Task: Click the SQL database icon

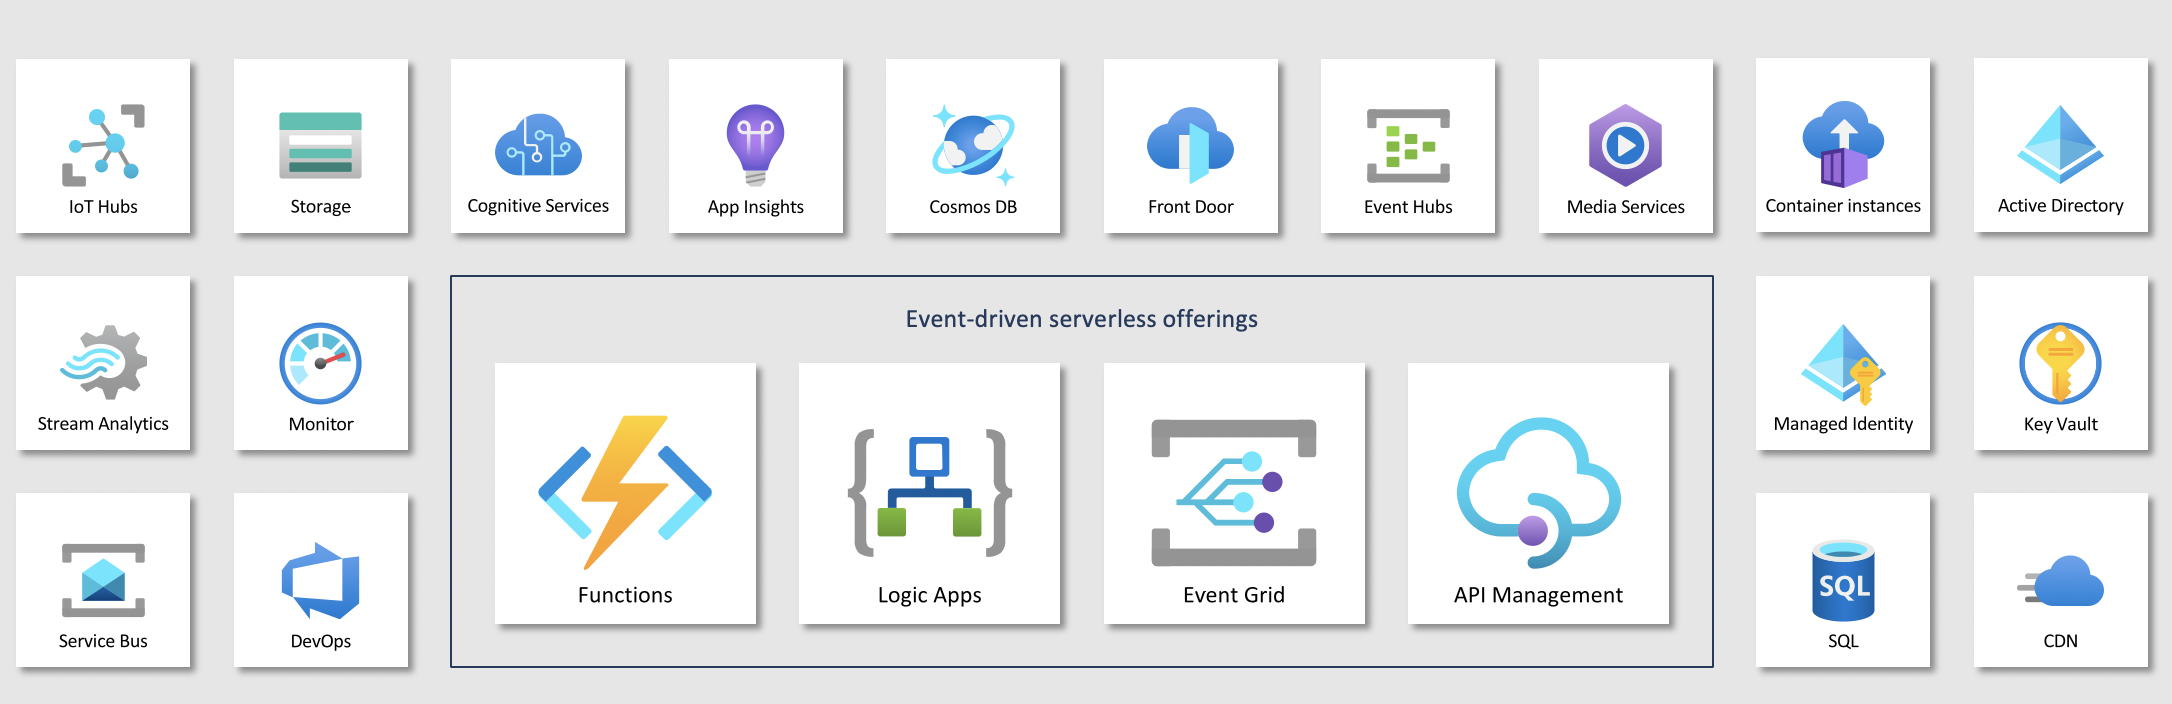Action: coord(1843,581)
